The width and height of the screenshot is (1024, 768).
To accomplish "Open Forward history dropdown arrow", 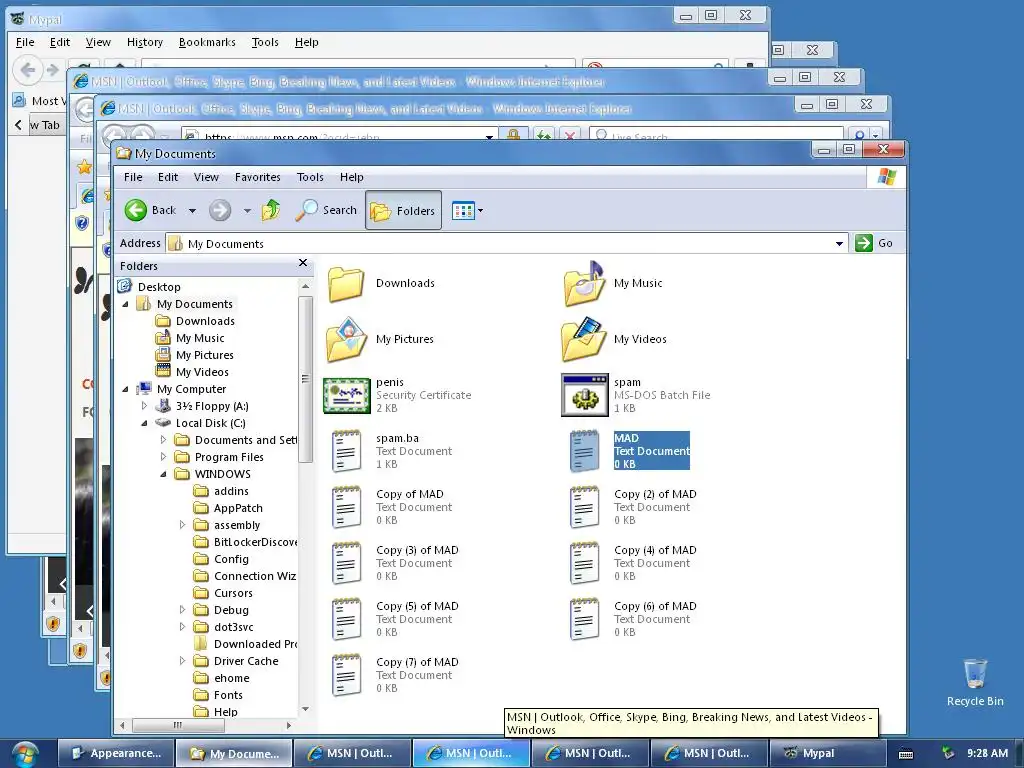I will coord(247,211).
